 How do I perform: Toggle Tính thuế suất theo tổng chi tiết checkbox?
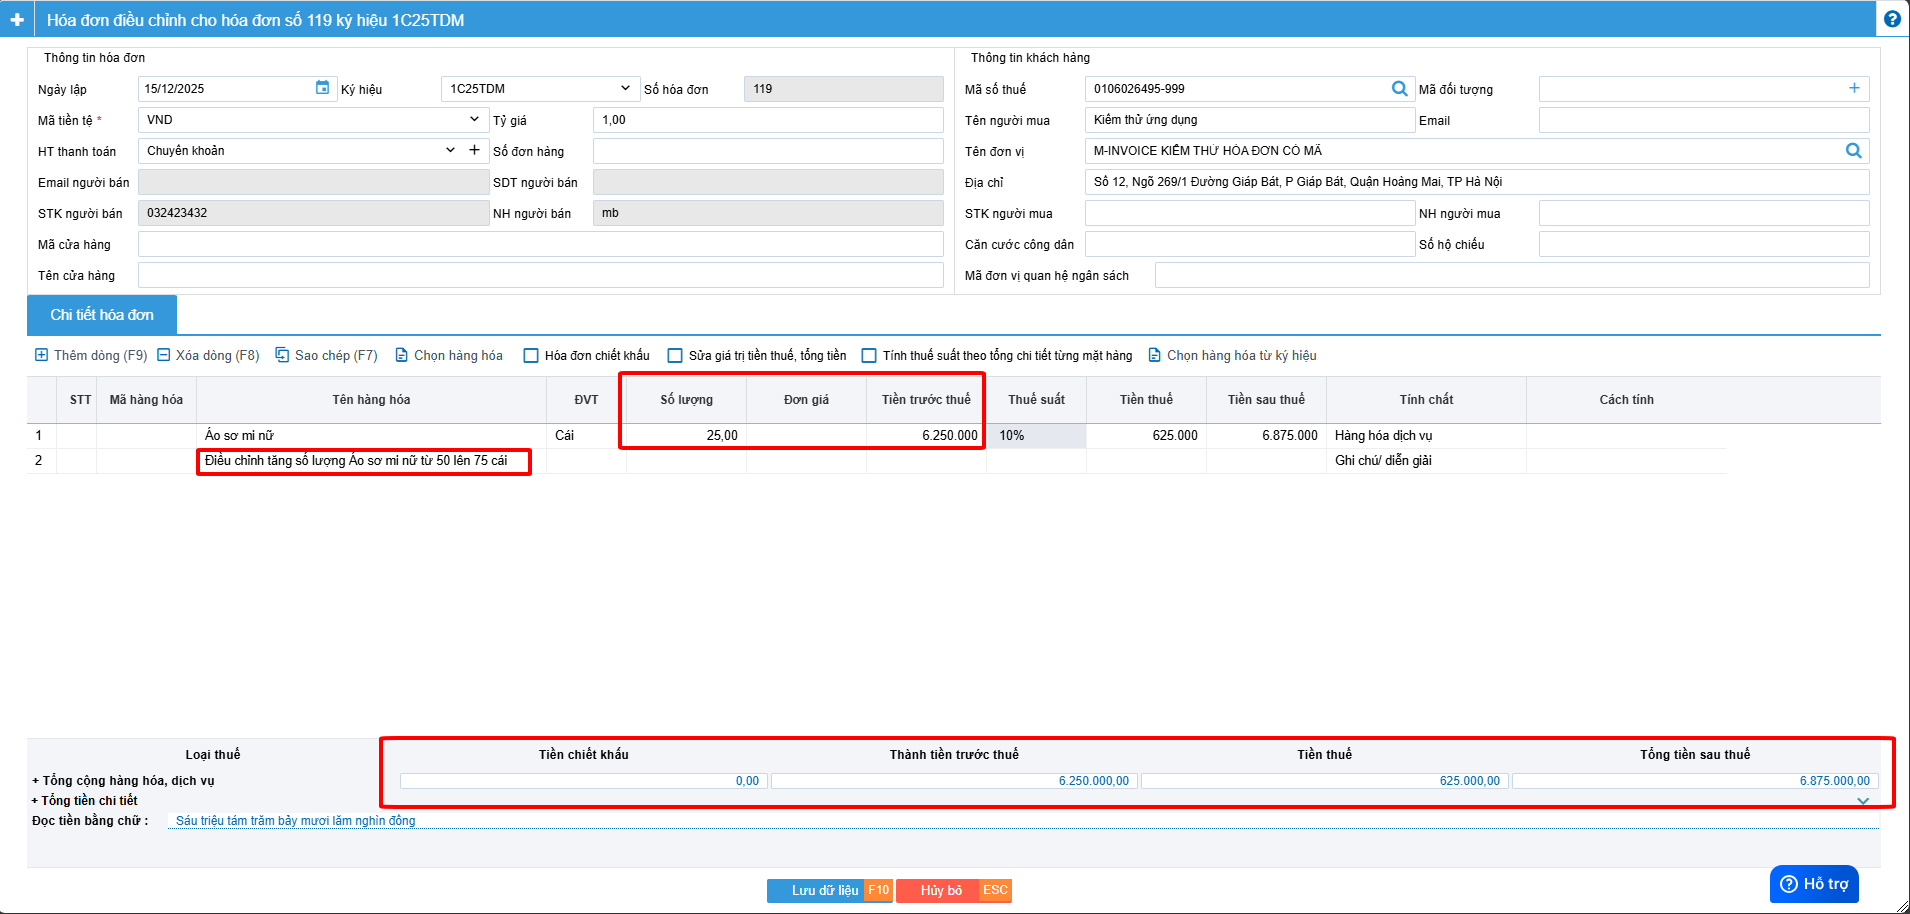tap(870, 356)
